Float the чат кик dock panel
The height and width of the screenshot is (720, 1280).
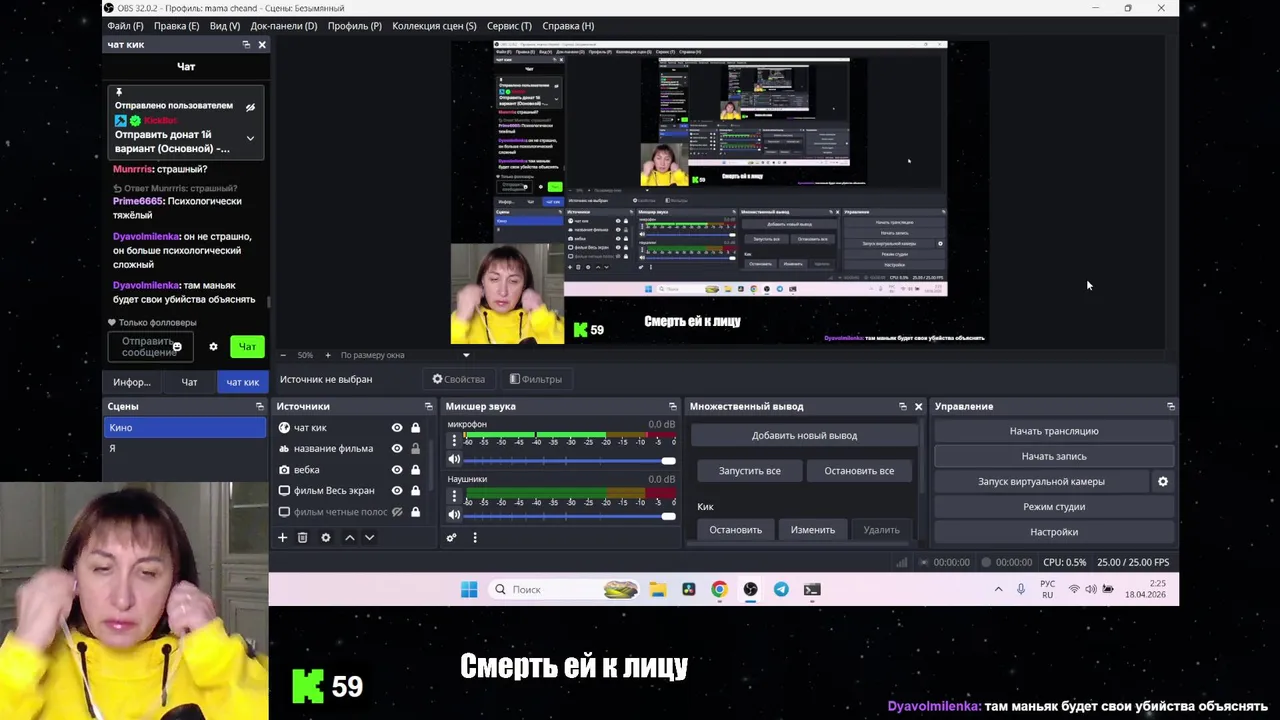pos(246,45)
